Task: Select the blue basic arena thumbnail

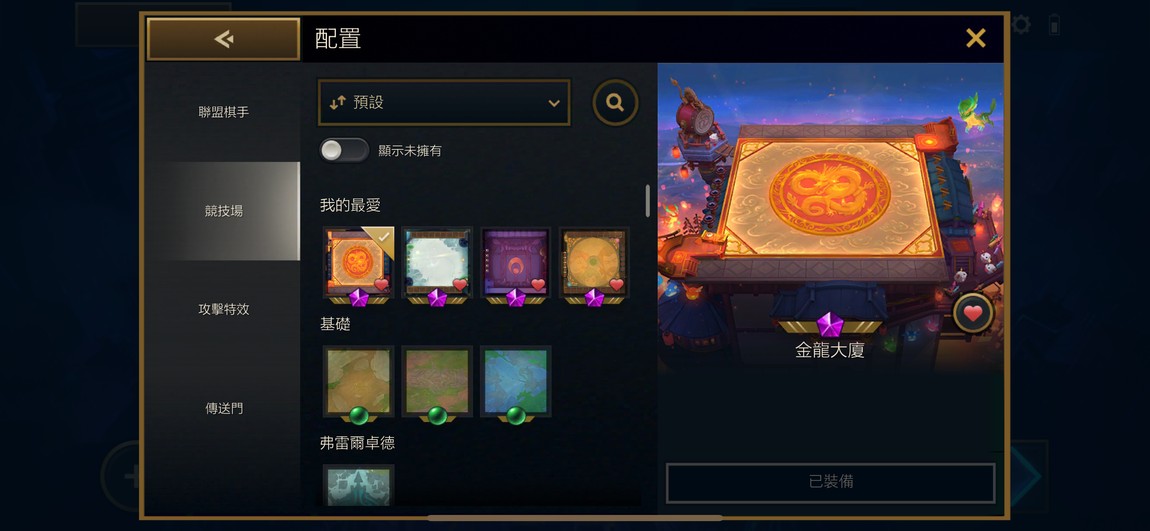Action: click(516, 381)
